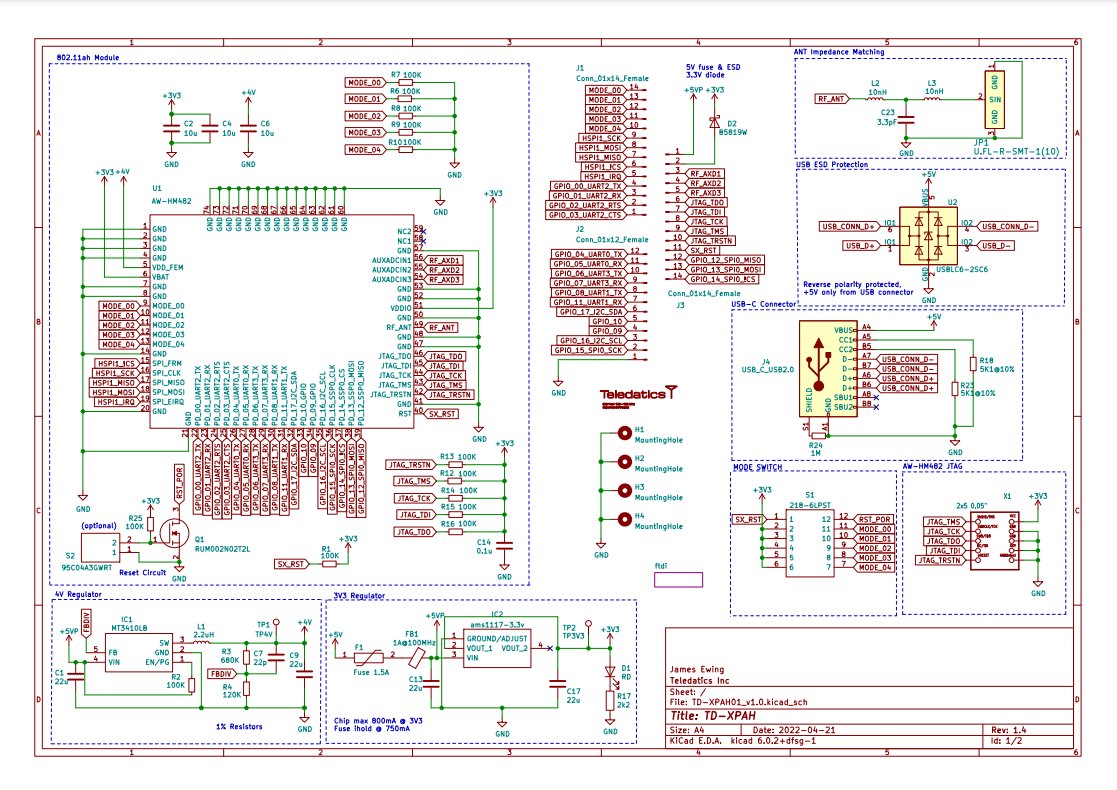Click the GPIO_17_I2C_SDA label on connector J2
This screenshot has height=790, width=1117.
point(591,311)
